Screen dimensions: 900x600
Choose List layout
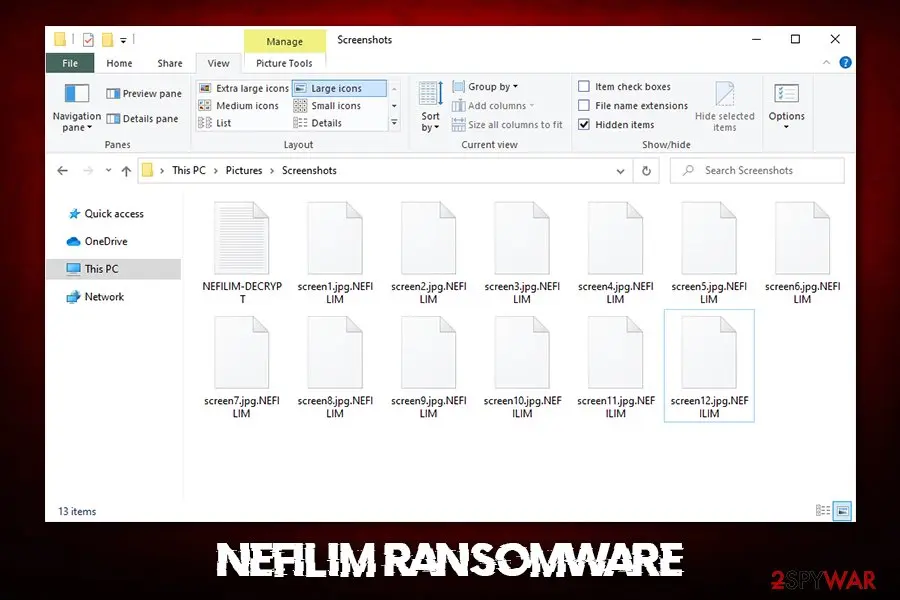point(215,123)
